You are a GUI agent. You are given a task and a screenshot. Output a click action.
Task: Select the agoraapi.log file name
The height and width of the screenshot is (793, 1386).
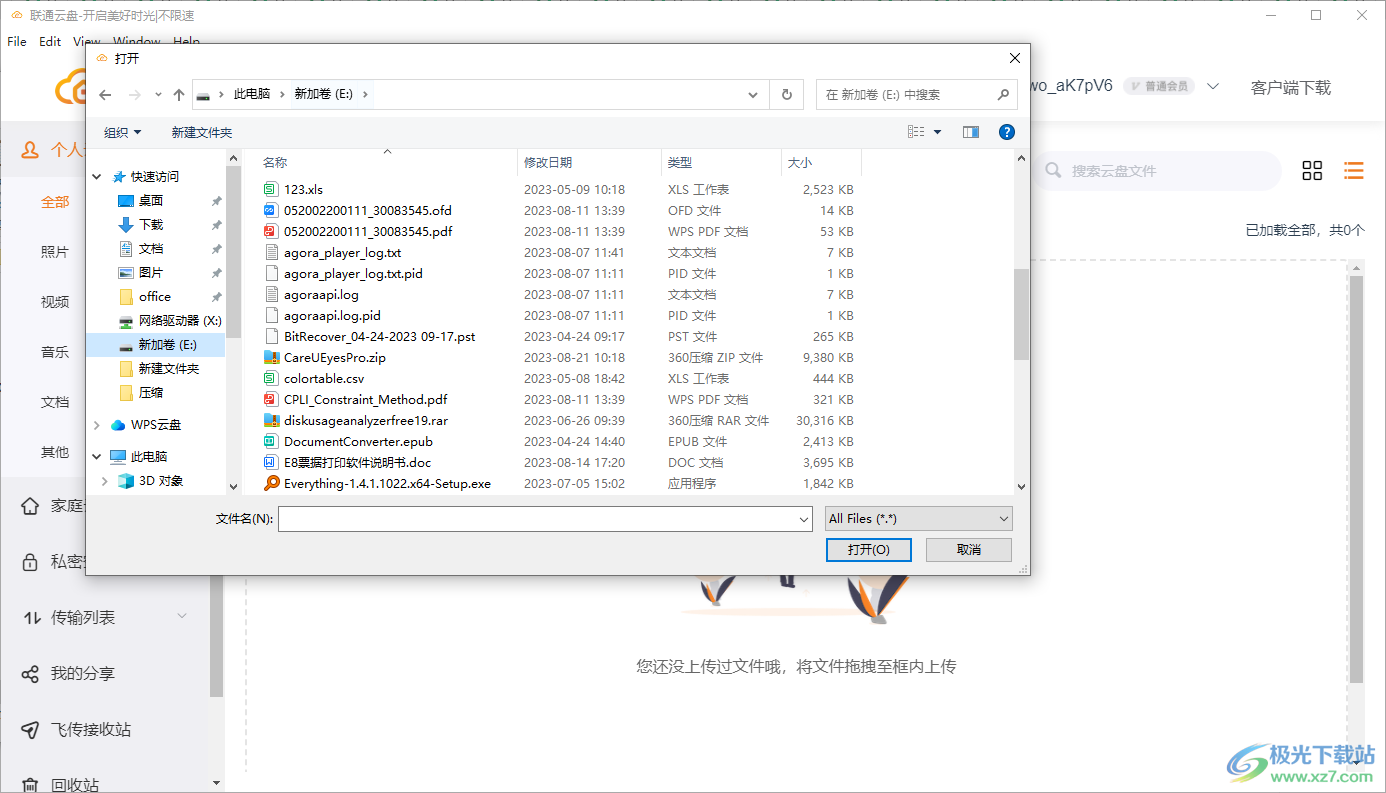(321, 294)
